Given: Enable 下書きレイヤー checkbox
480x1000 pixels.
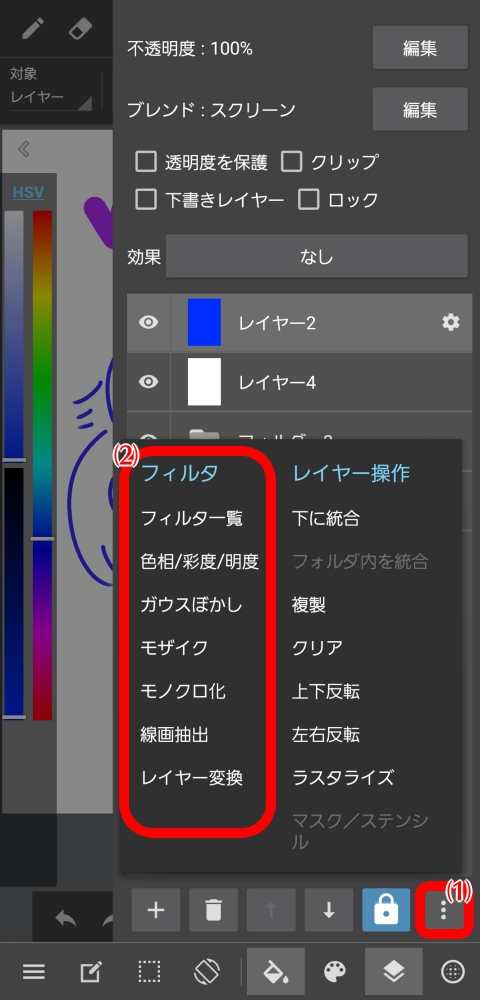Looking at the screenshot, I should [x=146, y=200].
